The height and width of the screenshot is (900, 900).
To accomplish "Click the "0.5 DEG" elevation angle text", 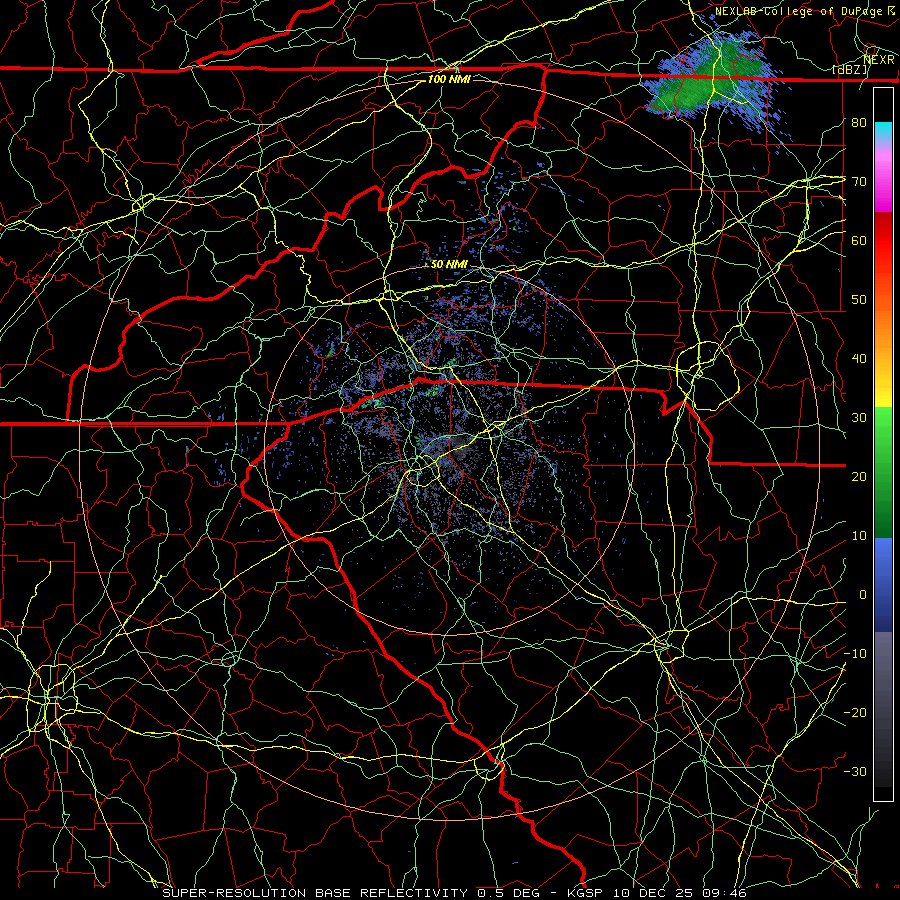I will 510,893.
